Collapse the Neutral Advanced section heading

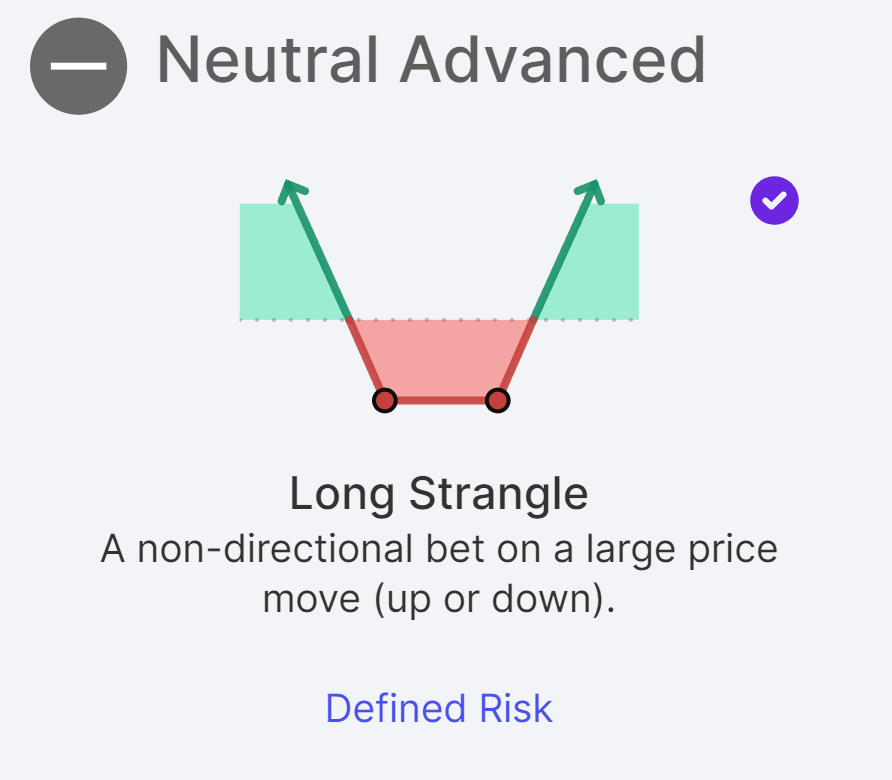tap(431, 60)
